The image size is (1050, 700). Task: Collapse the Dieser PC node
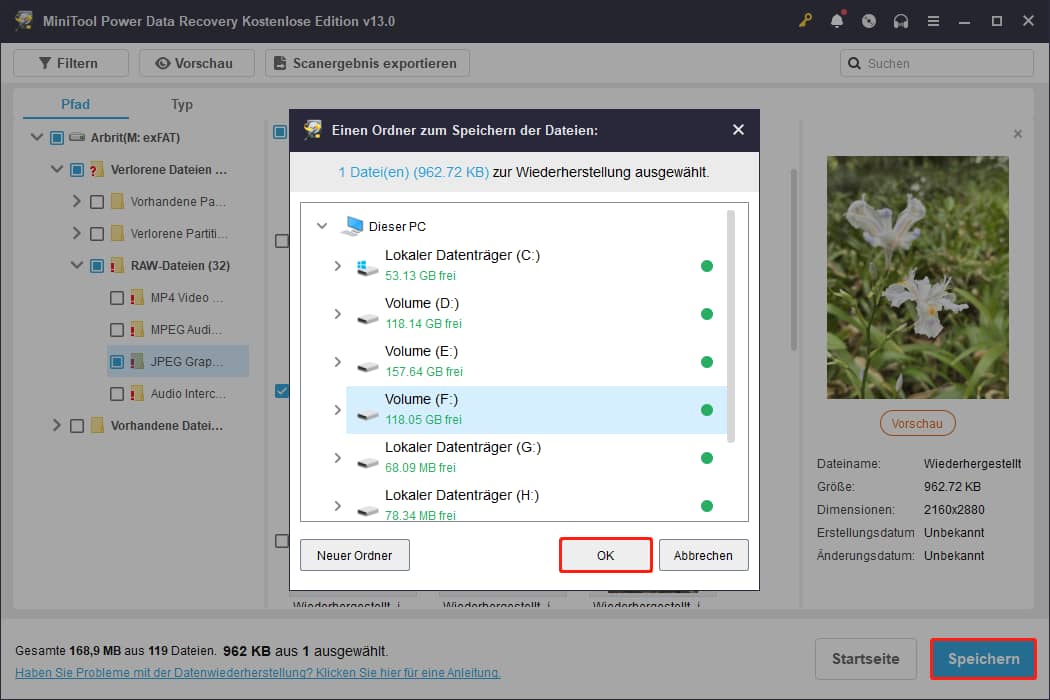[322, 226]
